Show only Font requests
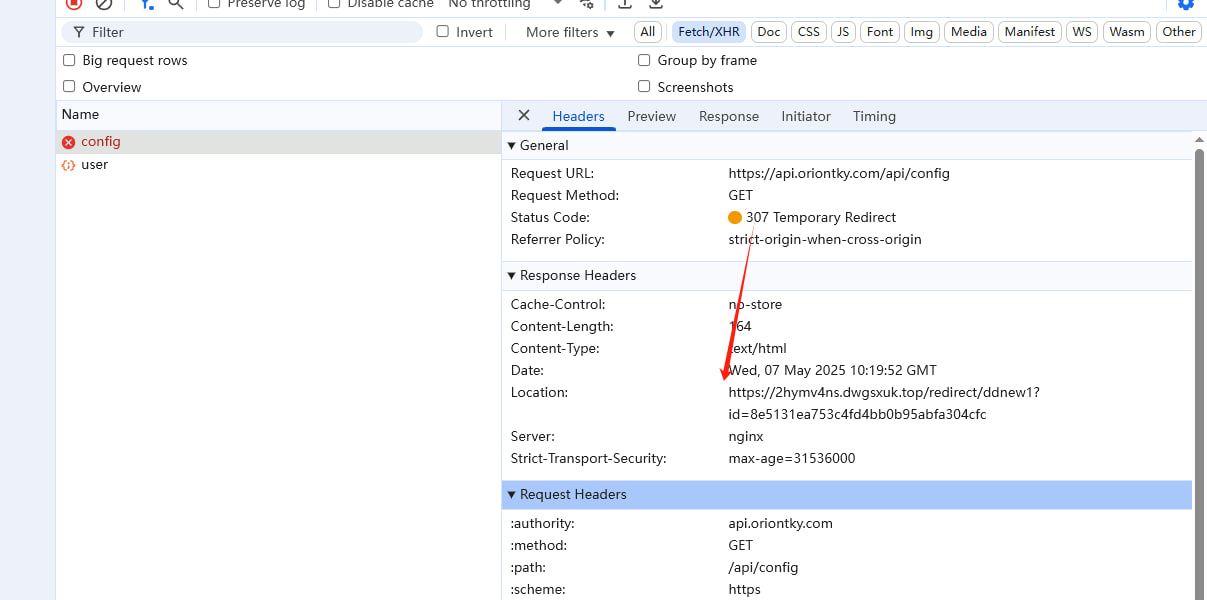The image size is (1207, 600). 880,32
